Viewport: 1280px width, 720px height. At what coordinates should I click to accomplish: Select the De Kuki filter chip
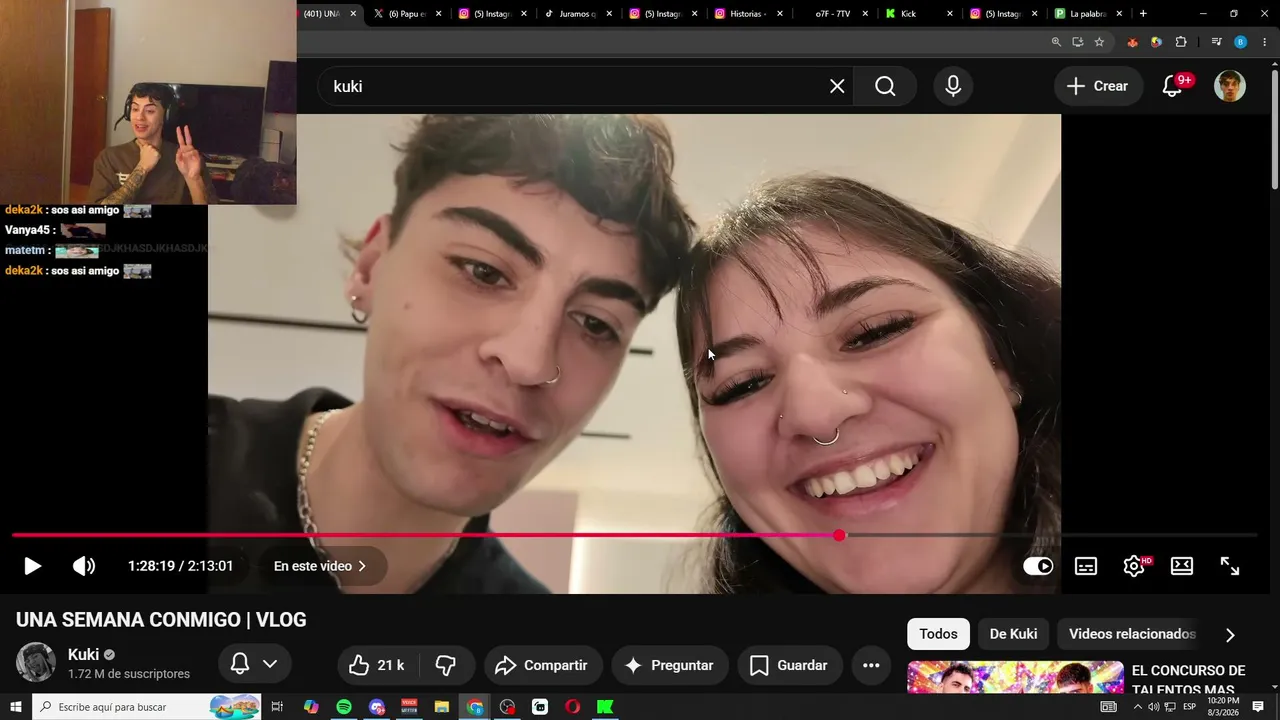click(x=1013, y=634)
